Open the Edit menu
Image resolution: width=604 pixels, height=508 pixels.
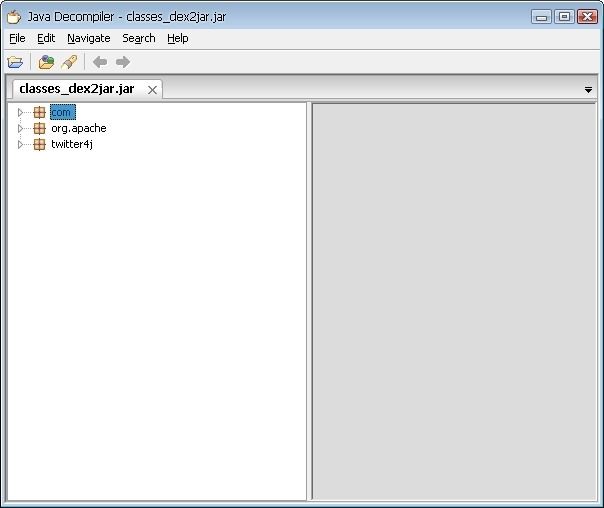(46, 38)
